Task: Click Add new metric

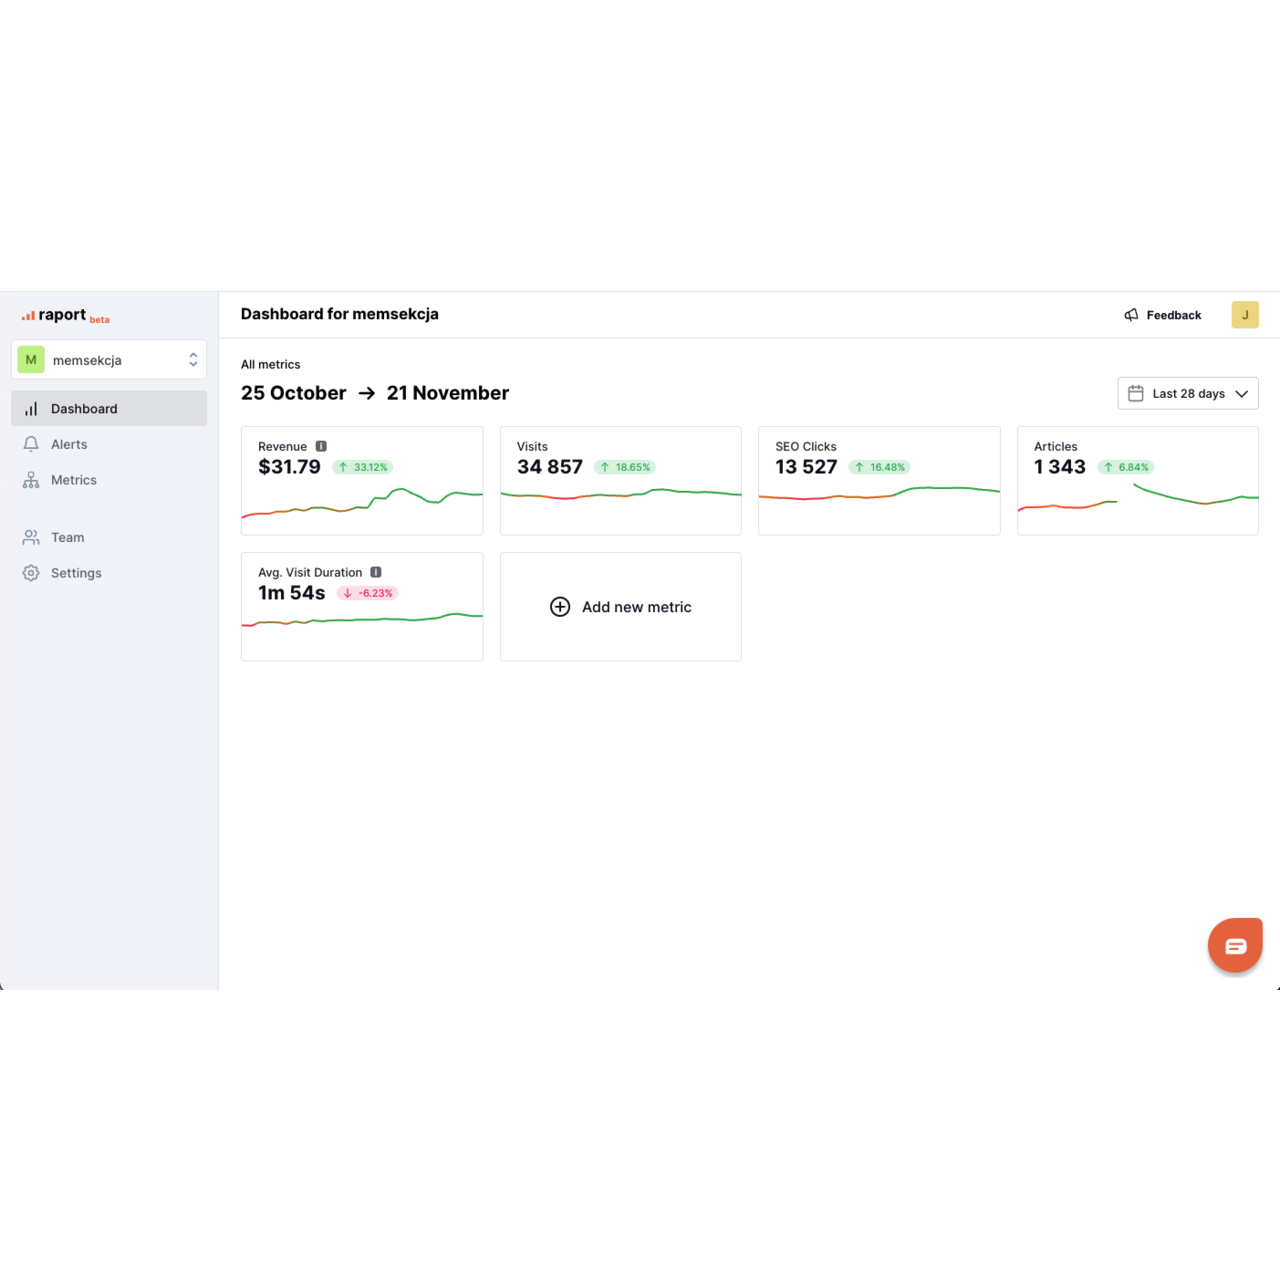Action: pos(636,607)
